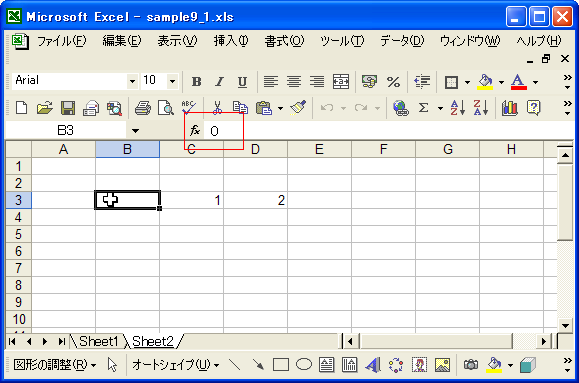This screenshot has height=383, width=579.
Task: Open the オートシェイプ(U) button
Action: click(175, 365)
